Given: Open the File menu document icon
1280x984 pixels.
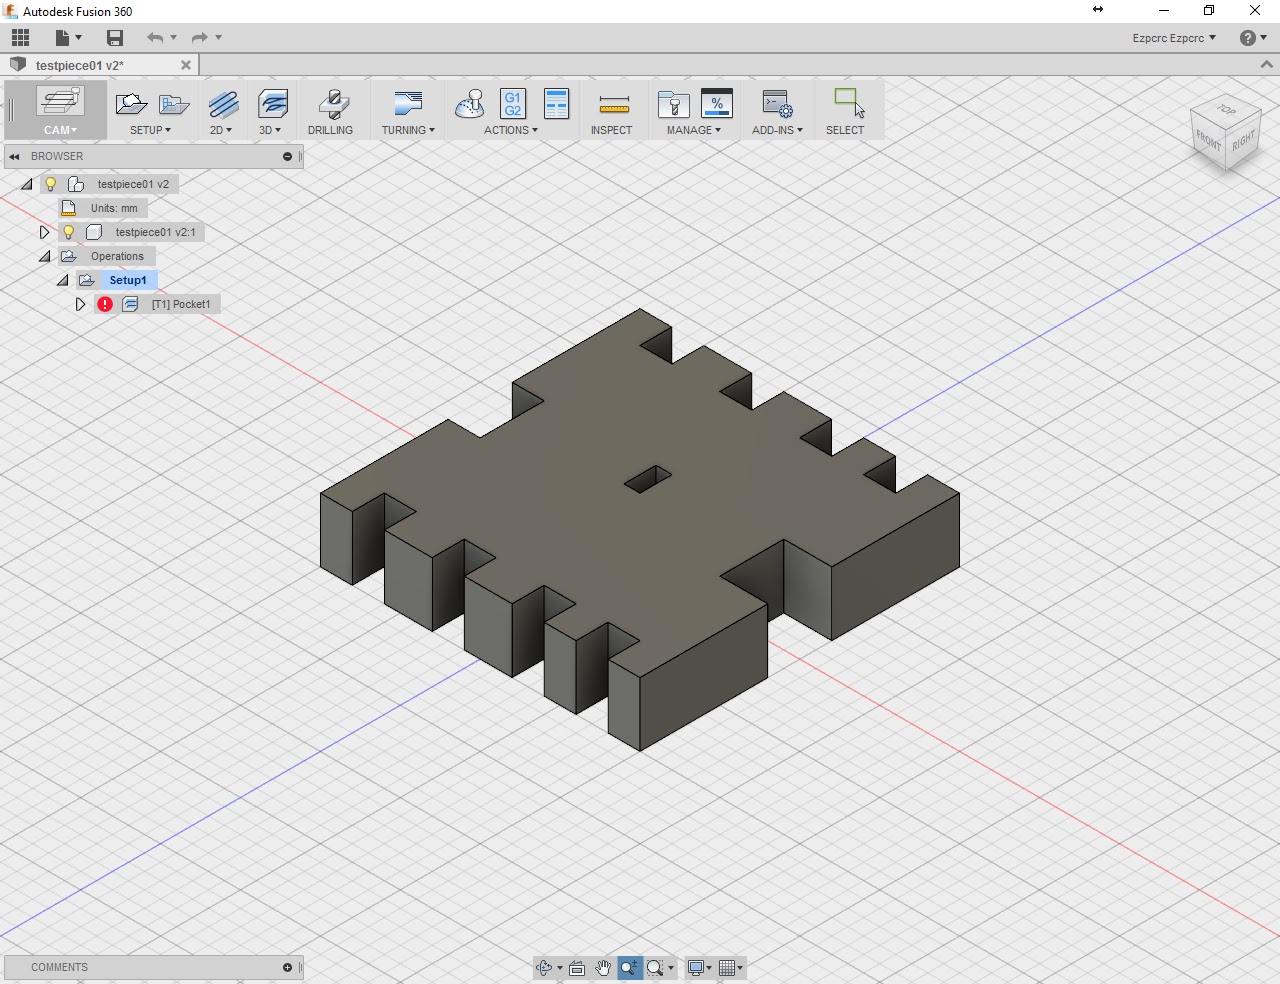Looking at the screenshot, I should (62, 38).
